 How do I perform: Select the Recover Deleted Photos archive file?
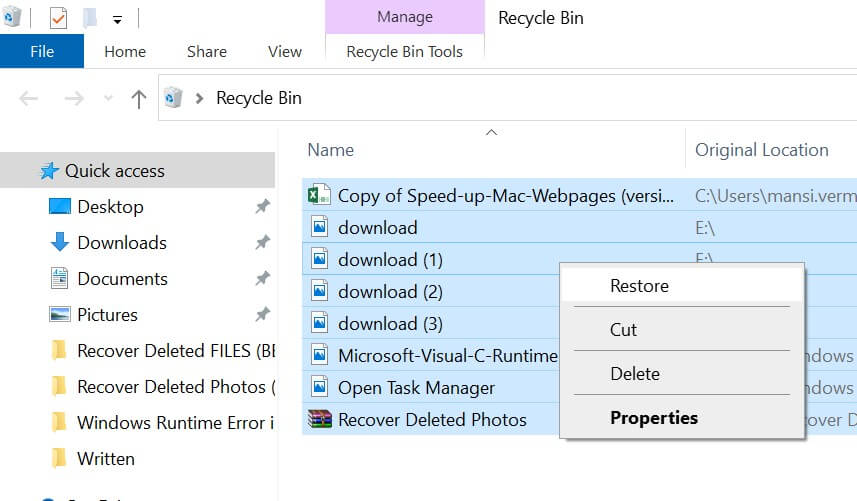click(x=432, y=420)
